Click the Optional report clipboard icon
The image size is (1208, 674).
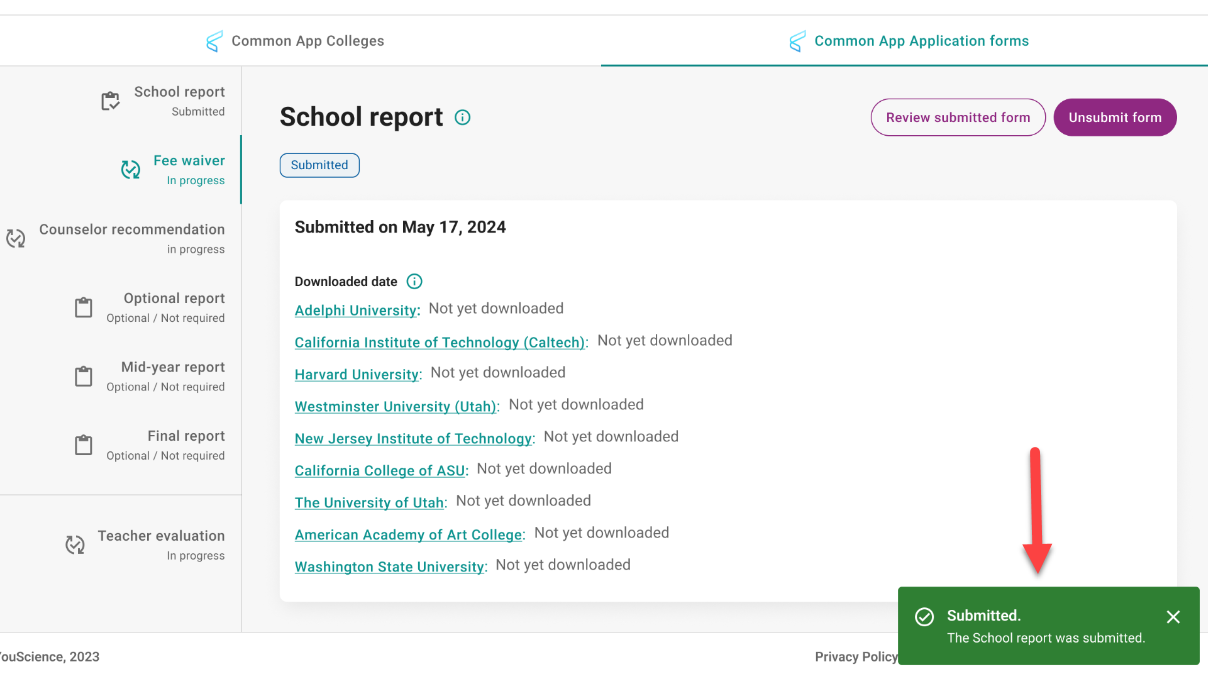(x=84, y=307)
